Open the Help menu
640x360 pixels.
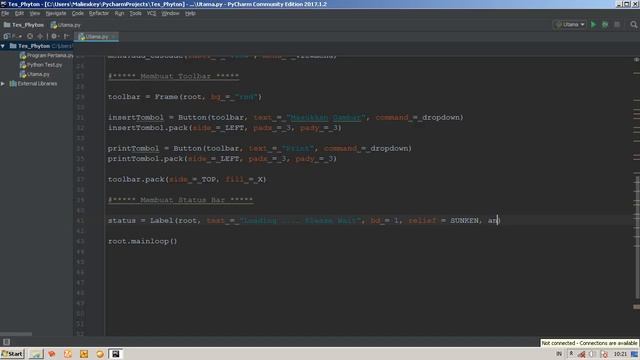pyautogui.click(x=190, y=13)
